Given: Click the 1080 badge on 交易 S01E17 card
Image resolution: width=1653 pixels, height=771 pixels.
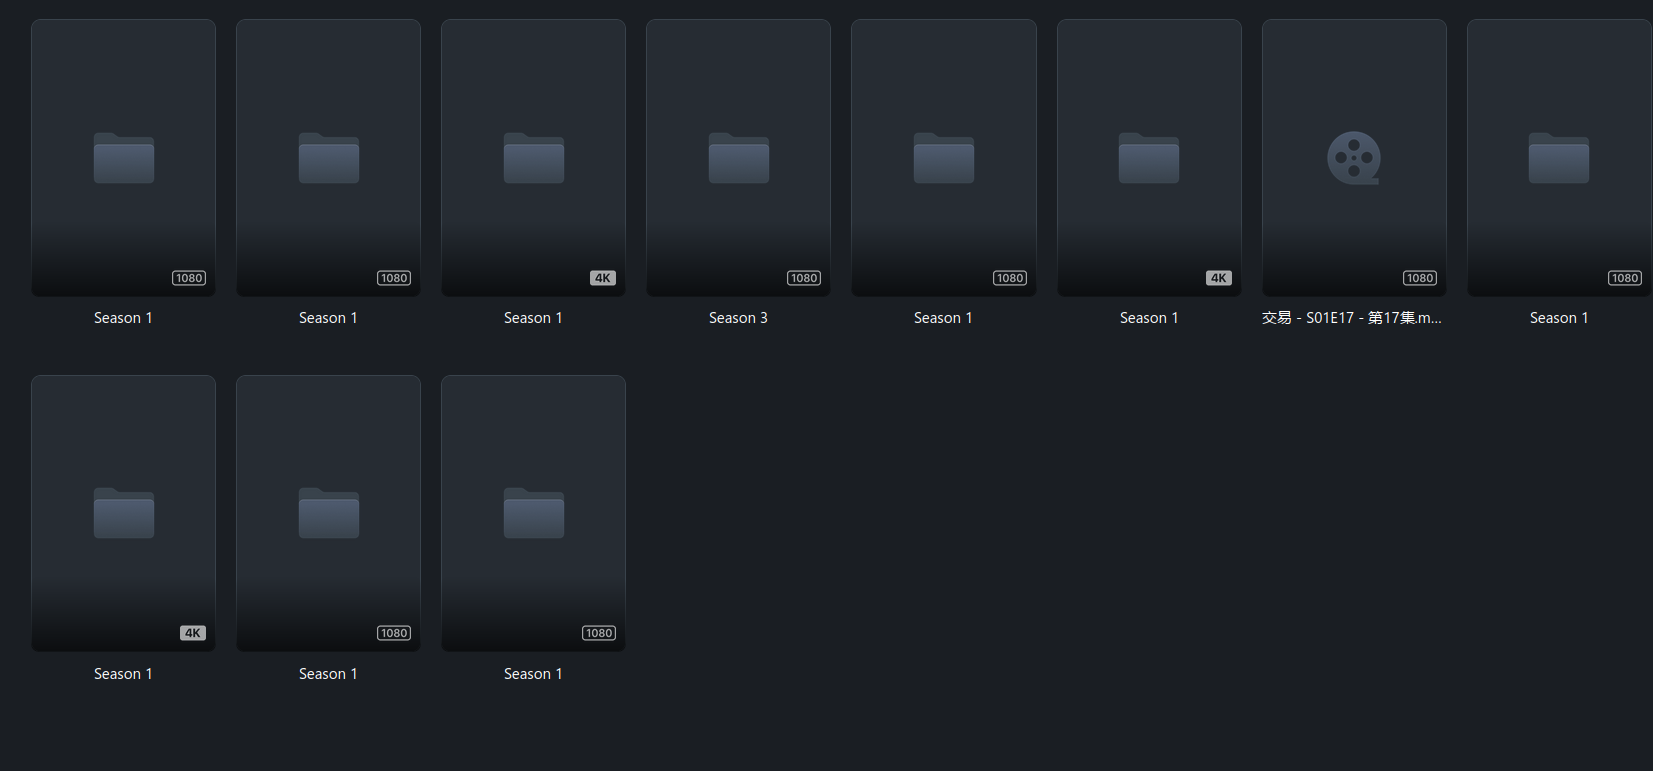Looking at the screenshot, I should (1420, 278).
